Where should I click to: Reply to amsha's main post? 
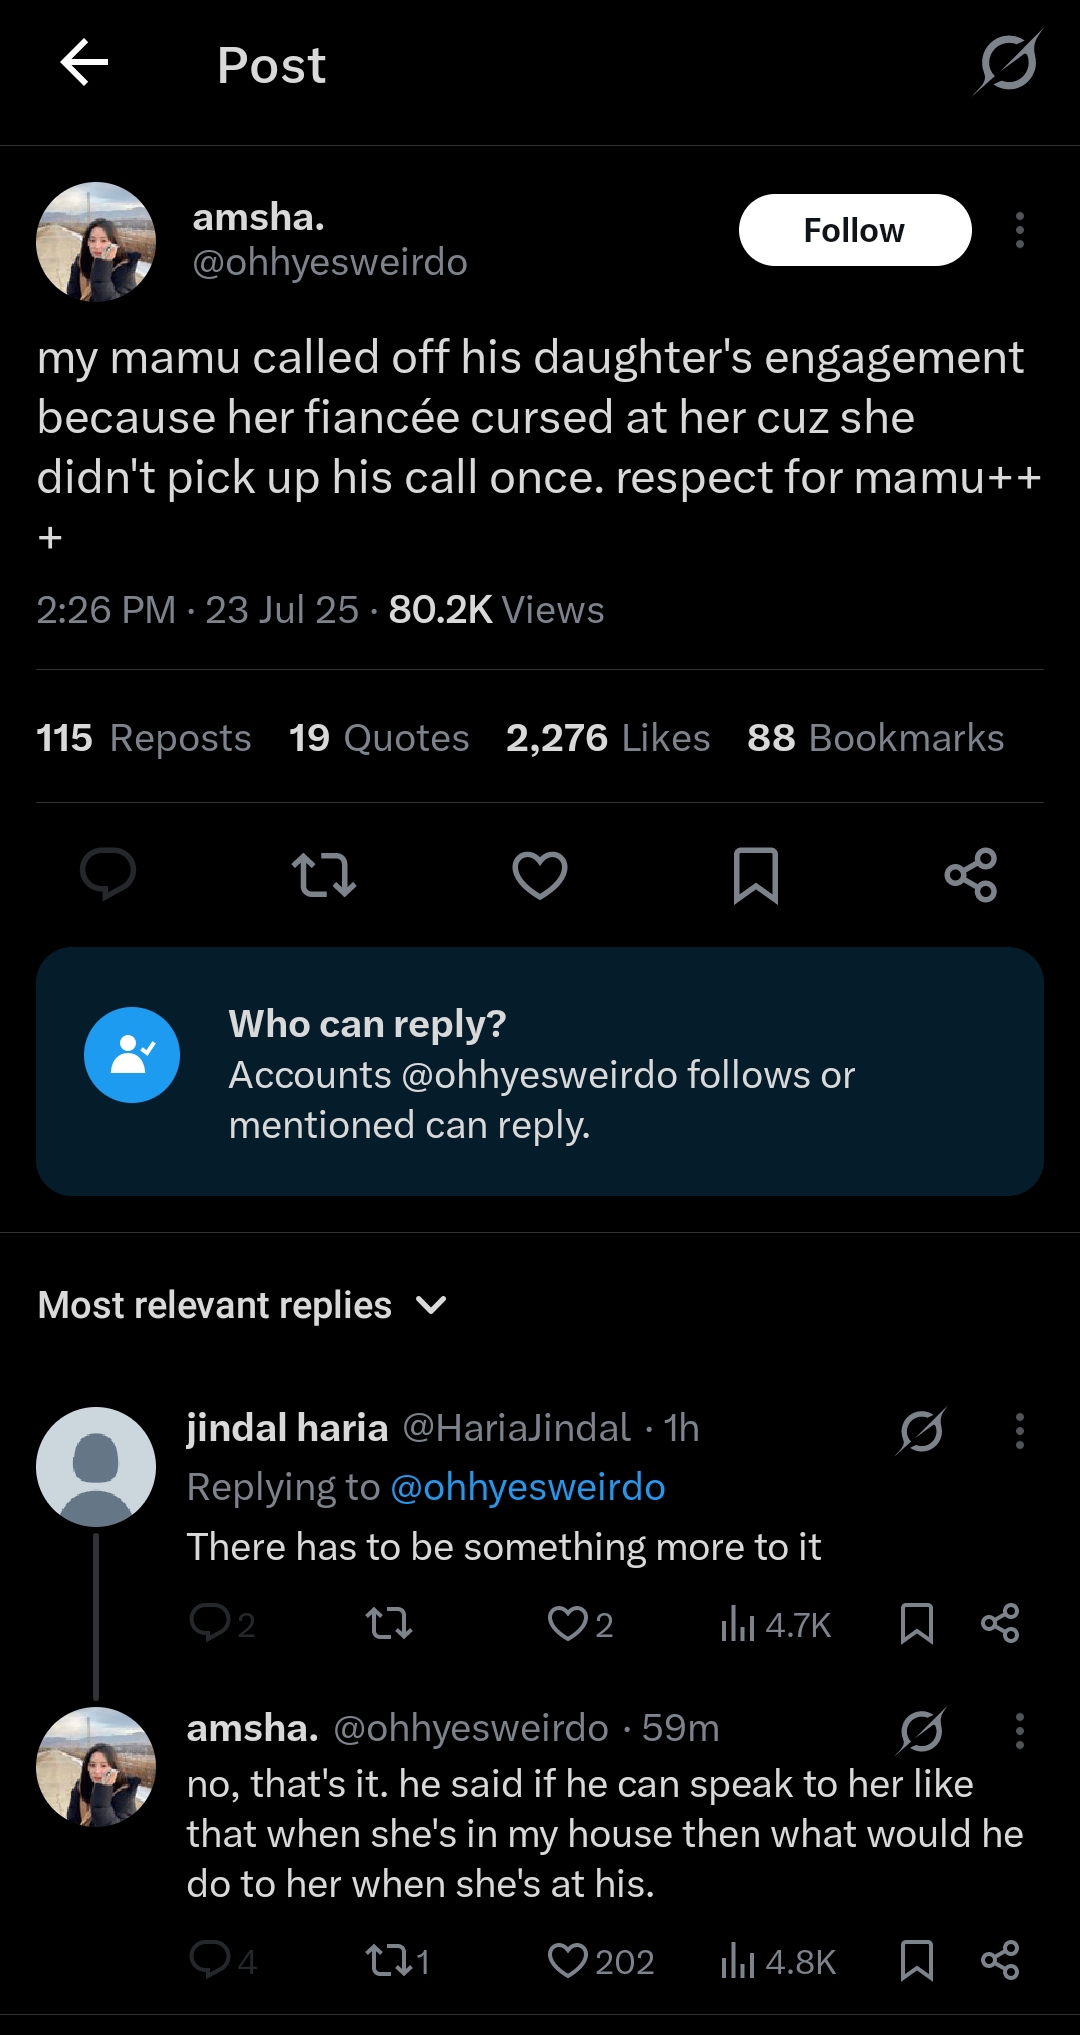point(108,874)
